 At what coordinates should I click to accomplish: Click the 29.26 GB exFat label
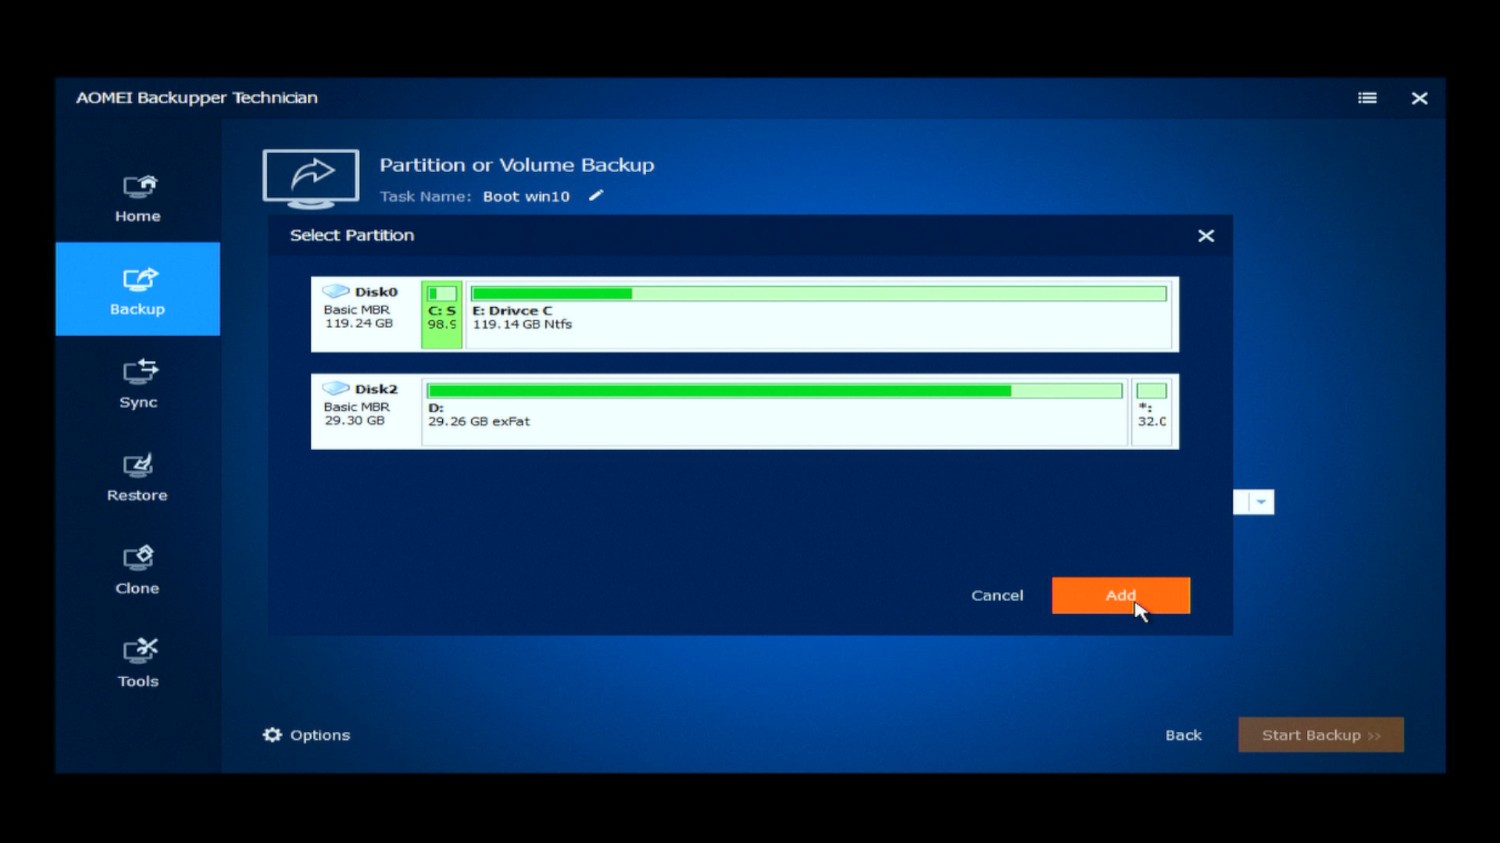479,422
